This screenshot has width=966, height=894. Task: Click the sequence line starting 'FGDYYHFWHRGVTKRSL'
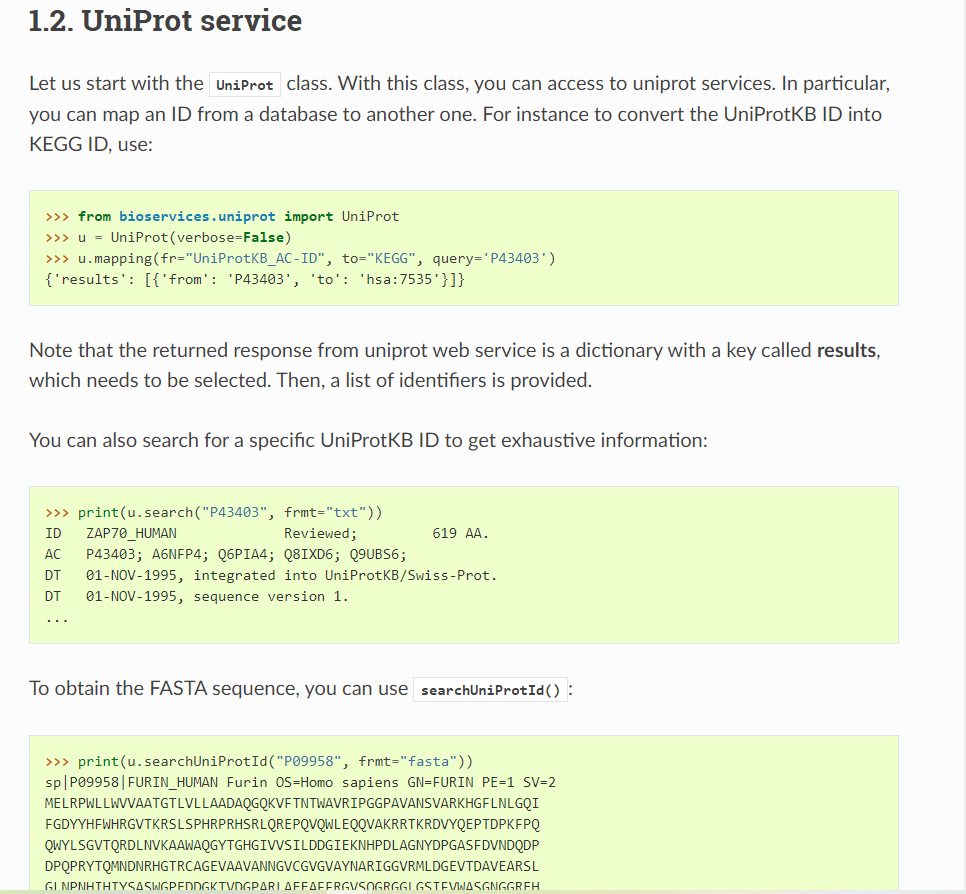[x=292, y=824]
